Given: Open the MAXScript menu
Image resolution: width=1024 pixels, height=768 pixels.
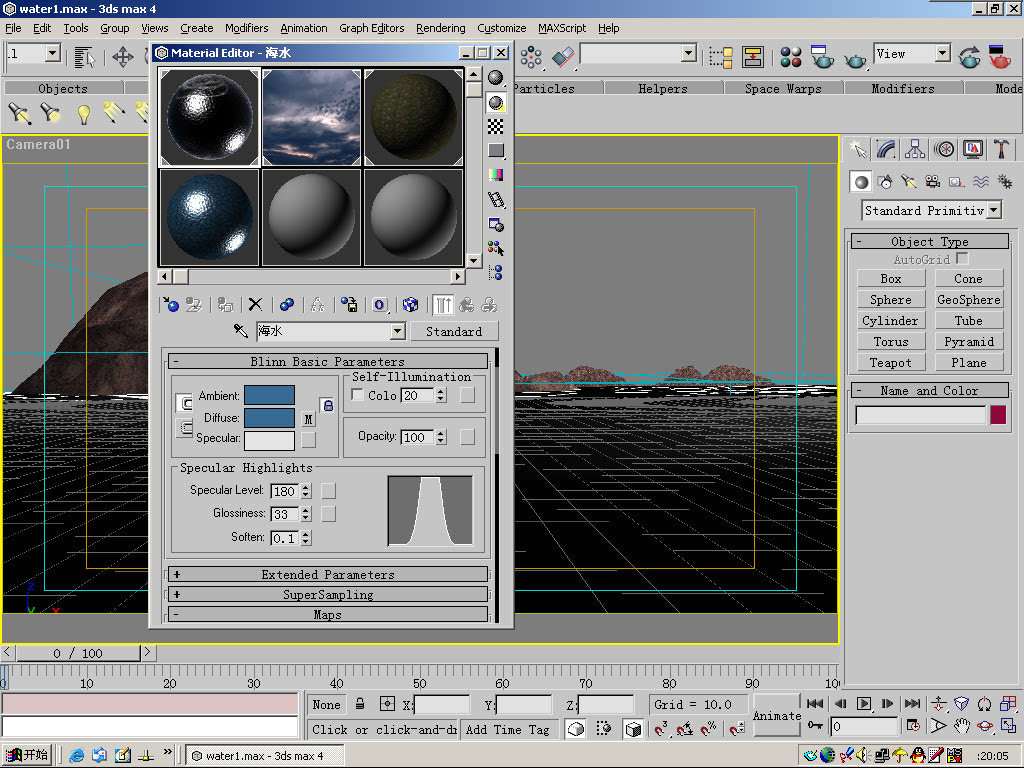Looking at the screenshot, I should 562,28.
